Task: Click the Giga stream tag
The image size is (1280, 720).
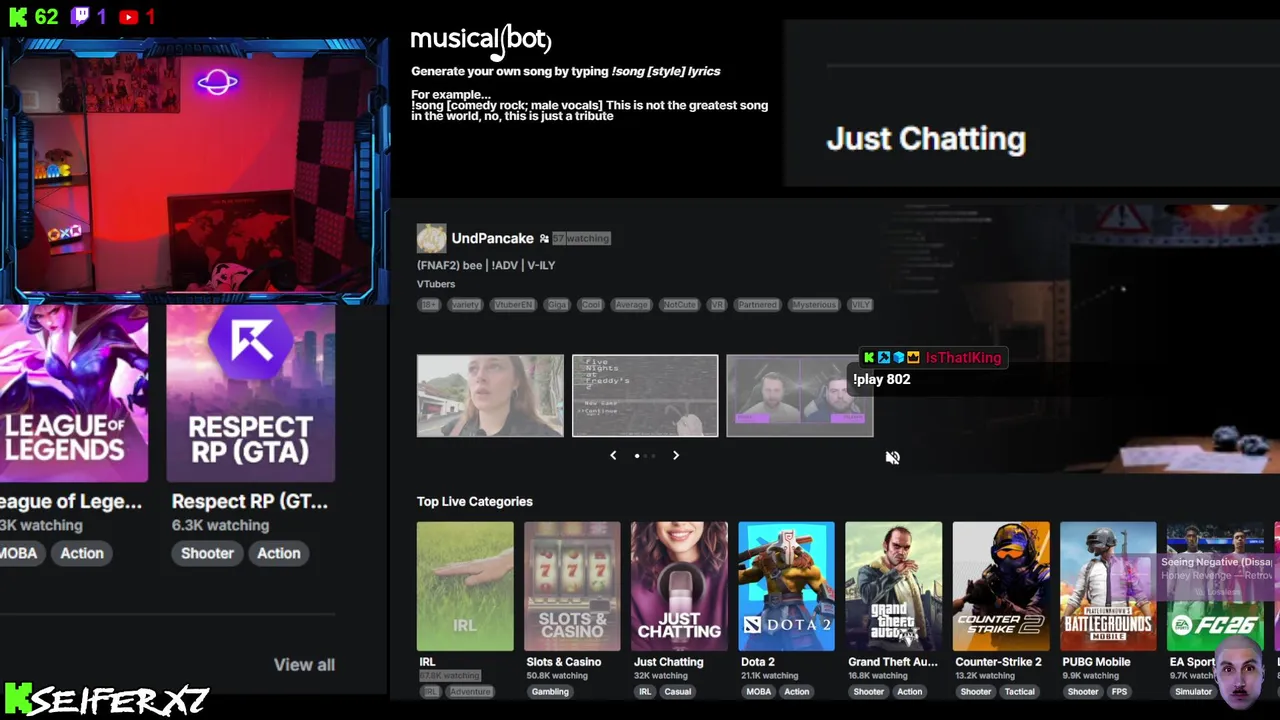Action: pyautogui.click(x=557, y=305)
